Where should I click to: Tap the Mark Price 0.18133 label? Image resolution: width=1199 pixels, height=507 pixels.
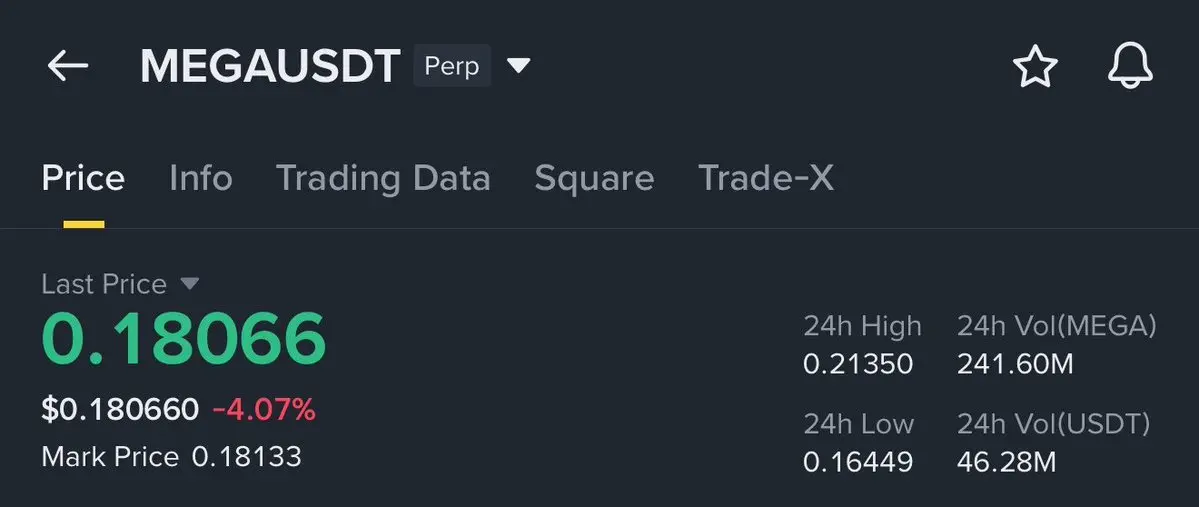coord(171,457)
